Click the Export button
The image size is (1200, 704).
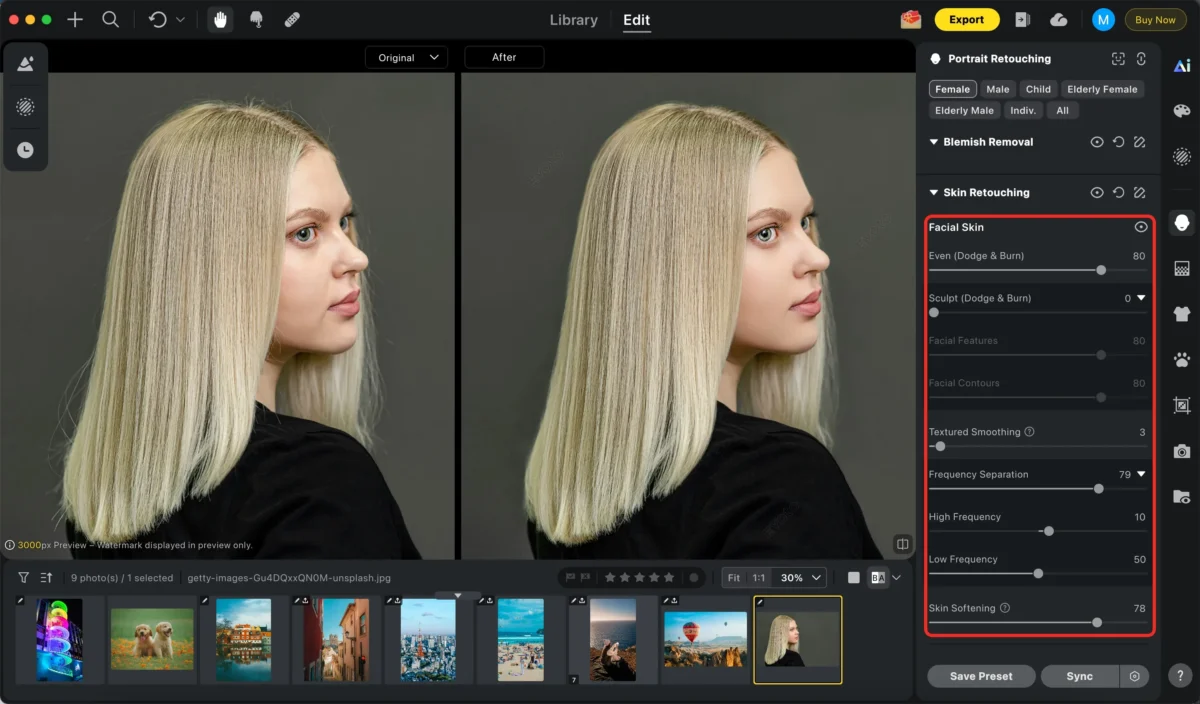[x=966, y=19]
